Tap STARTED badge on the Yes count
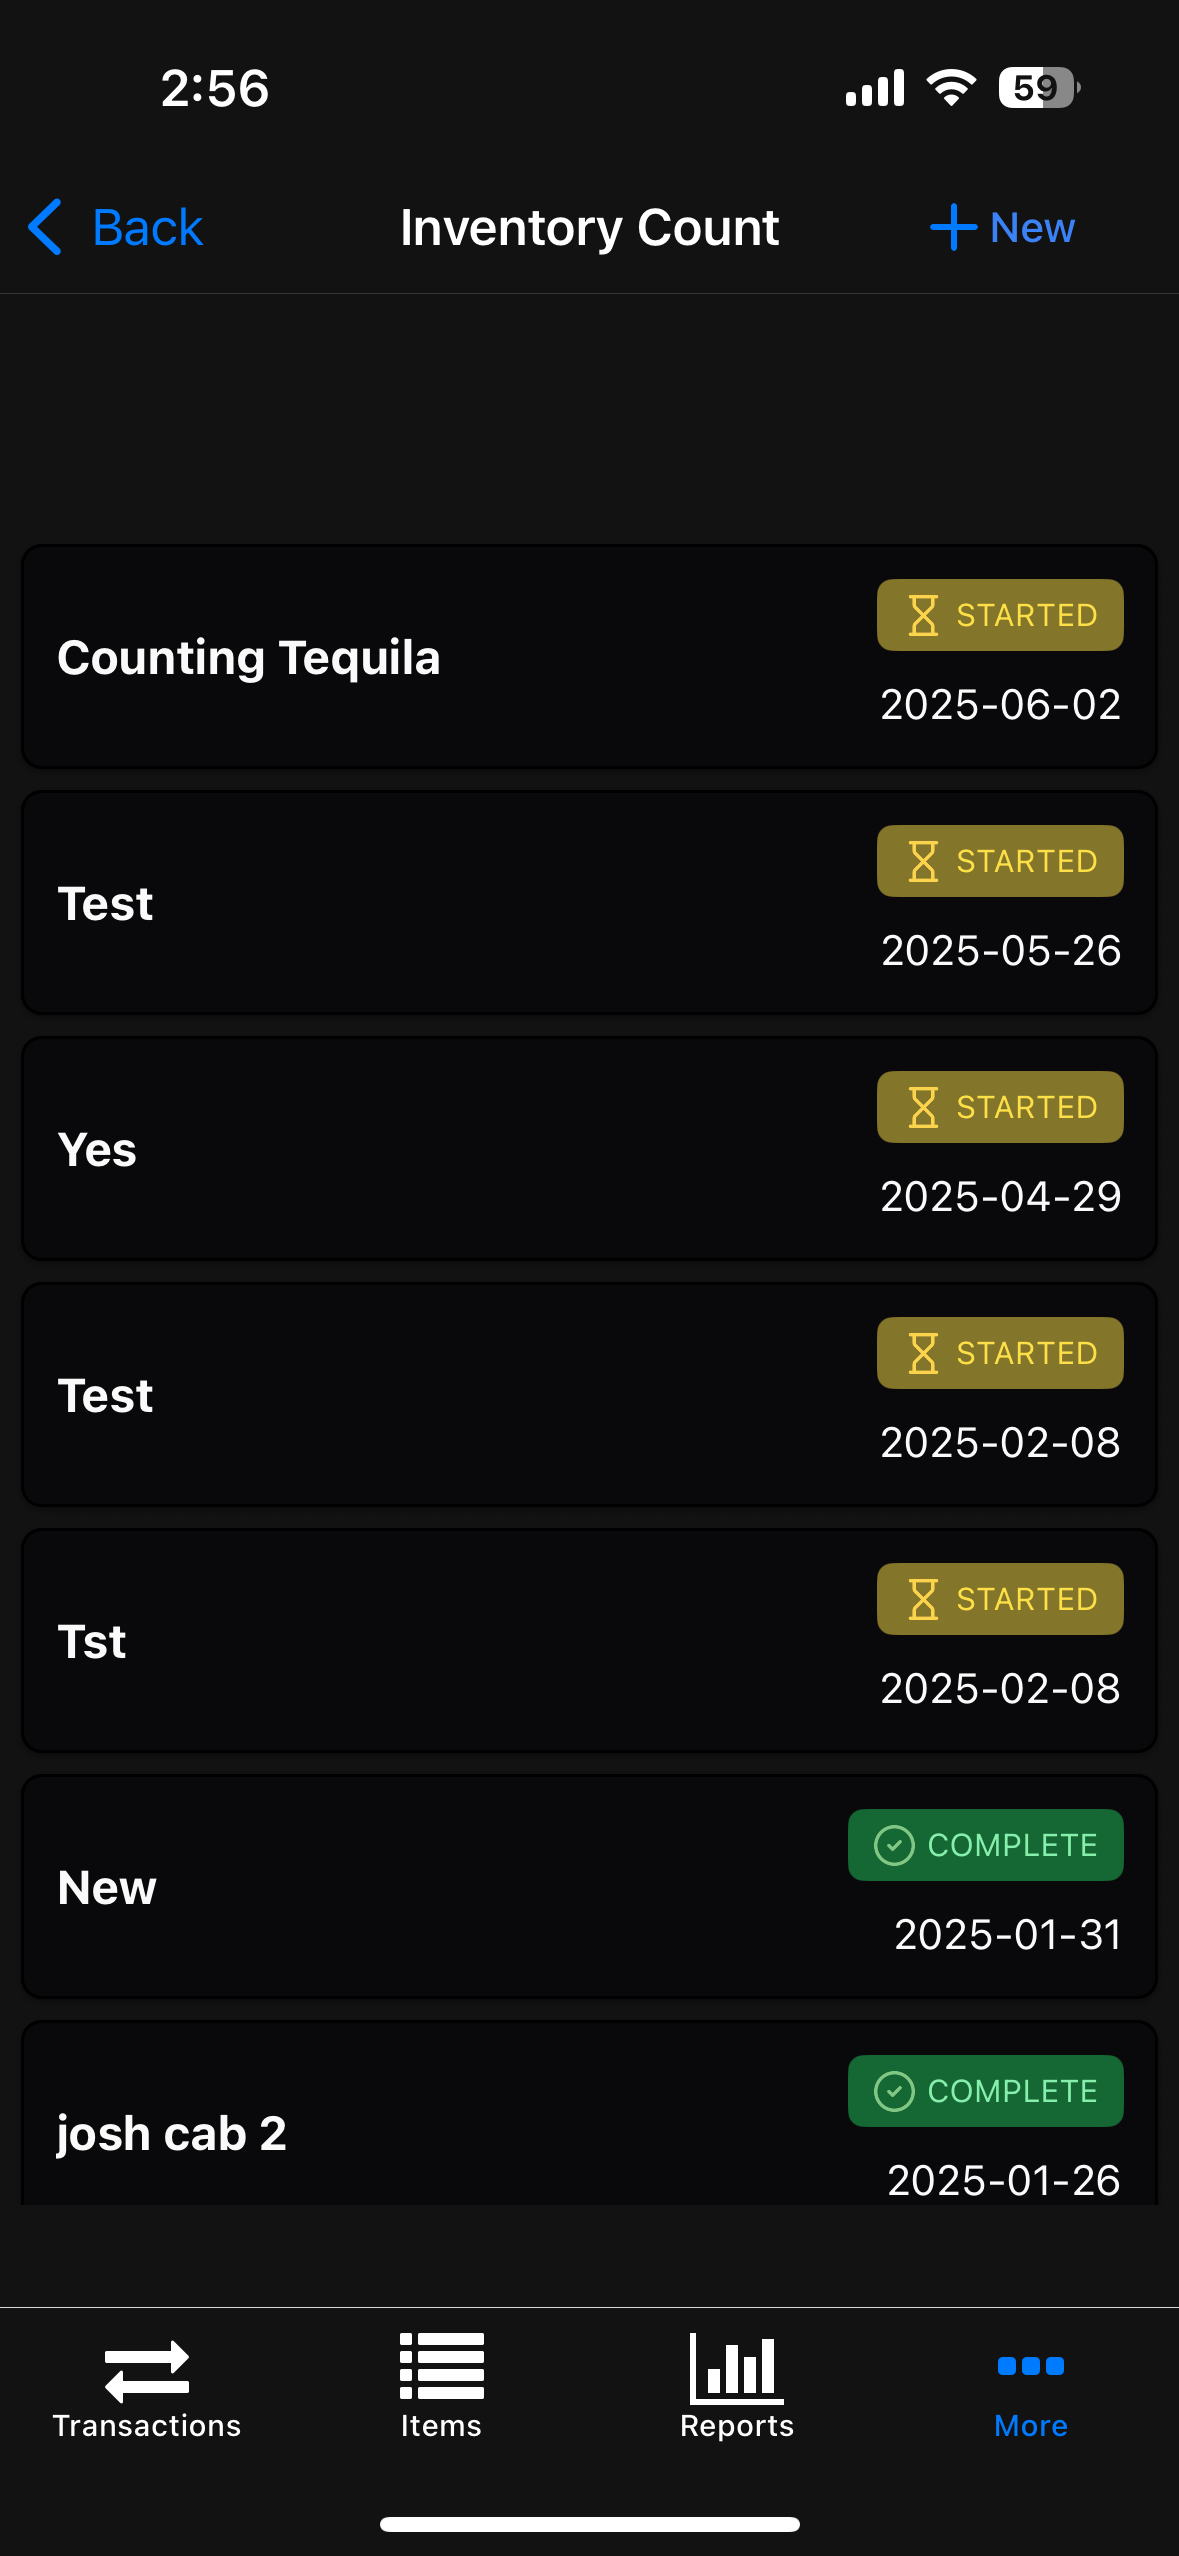This screenshot has height=2556, width=1179. point(1000,1107)
